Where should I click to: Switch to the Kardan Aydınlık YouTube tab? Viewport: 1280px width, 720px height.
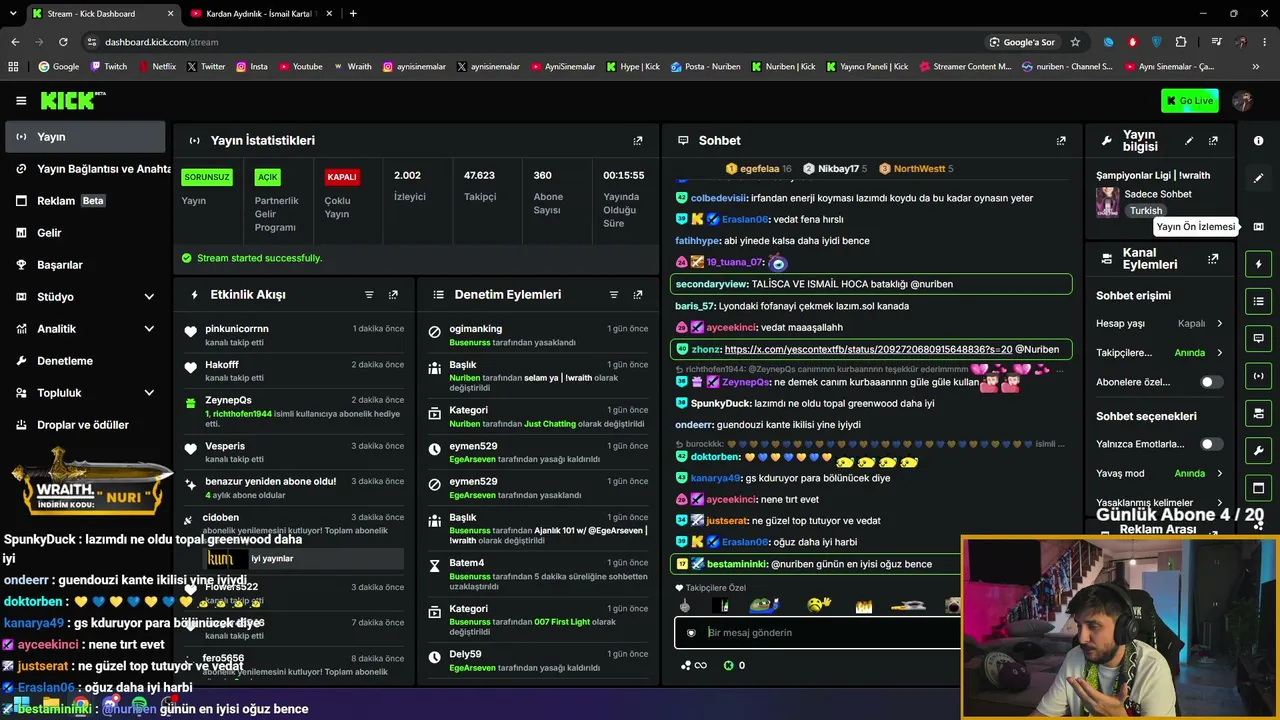click(x=260, y=14)
